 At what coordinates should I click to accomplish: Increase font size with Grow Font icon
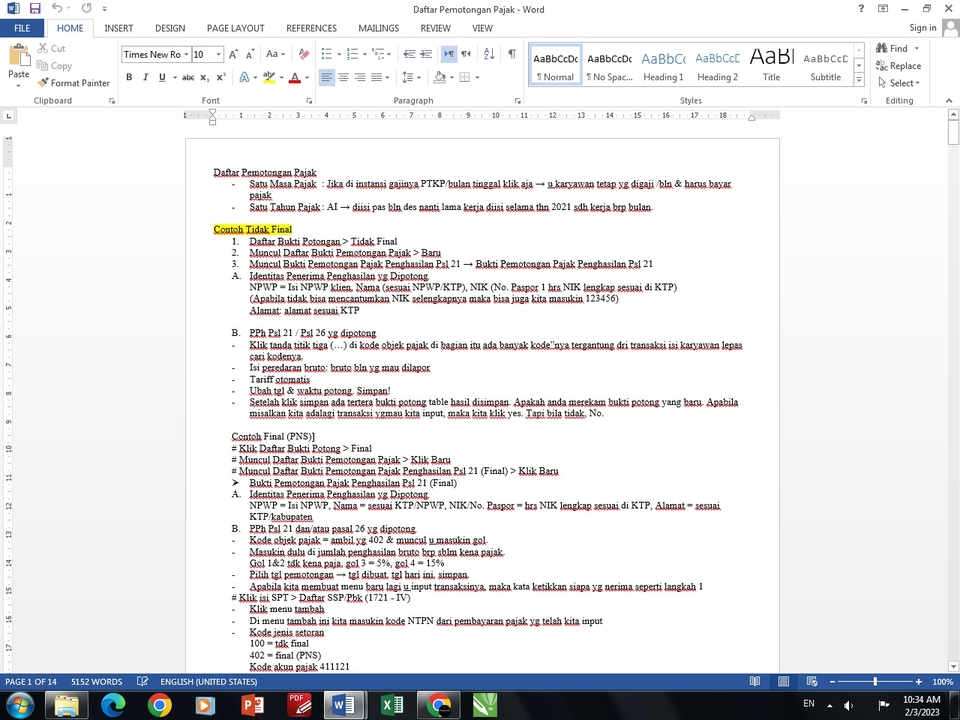233,54
